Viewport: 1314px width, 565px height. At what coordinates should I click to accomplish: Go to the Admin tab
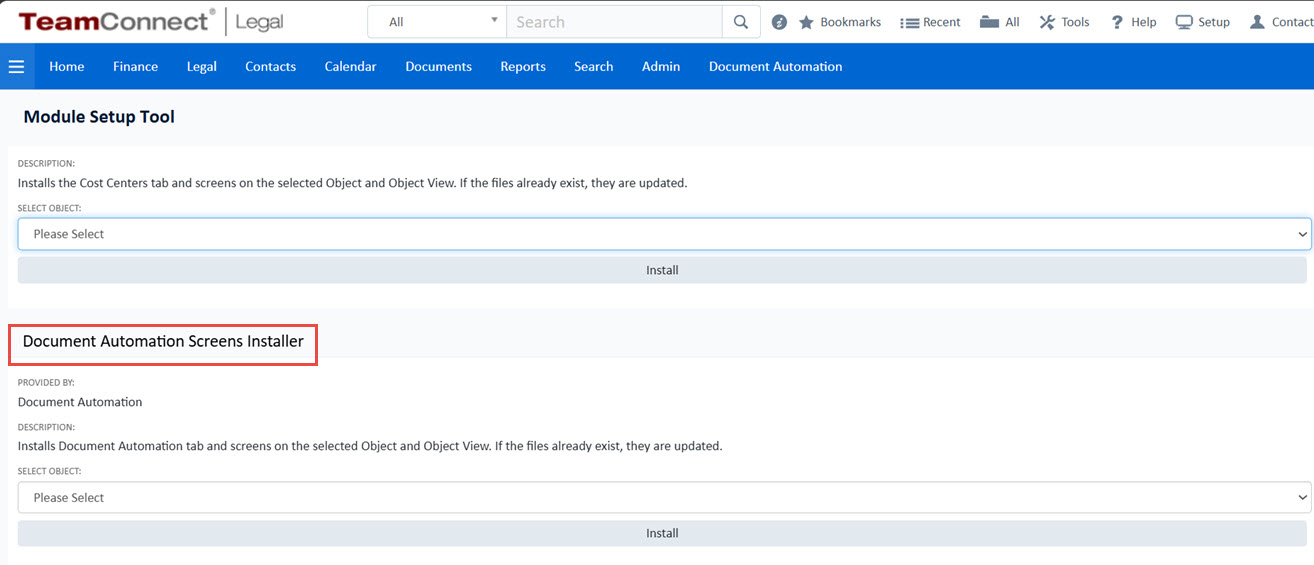tap(661, 67)
